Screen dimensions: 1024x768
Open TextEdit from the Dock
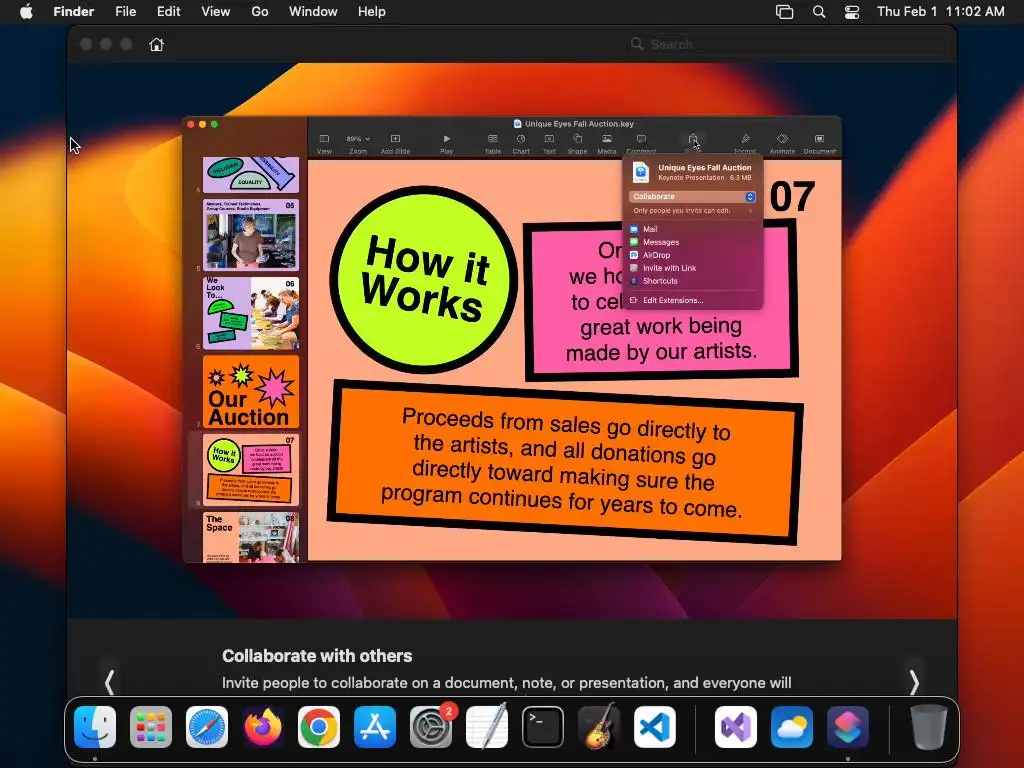487,727
